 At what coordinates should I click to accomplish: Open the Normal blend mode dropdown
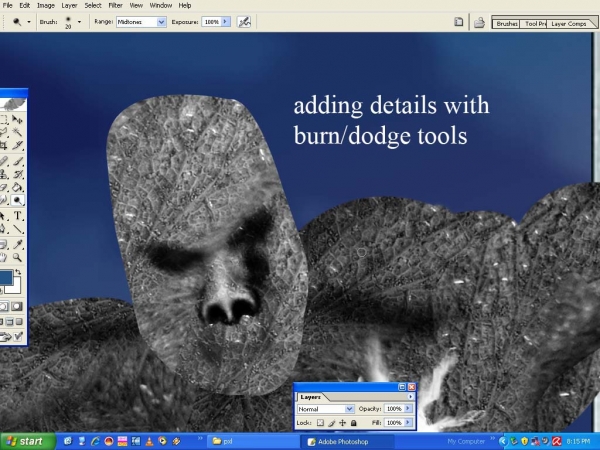(x=326, y=409)
